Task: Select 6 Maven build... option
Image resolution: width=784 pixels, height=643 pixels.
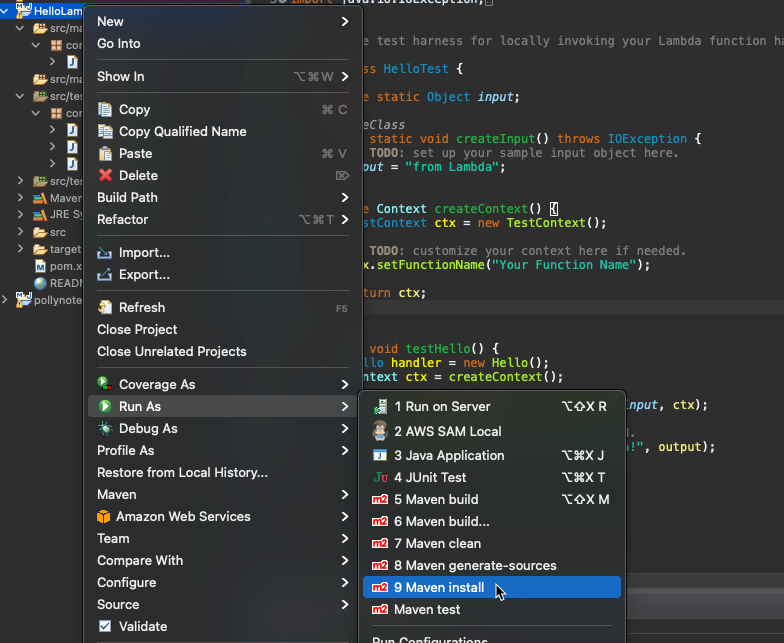Action: tap(492, 522)
